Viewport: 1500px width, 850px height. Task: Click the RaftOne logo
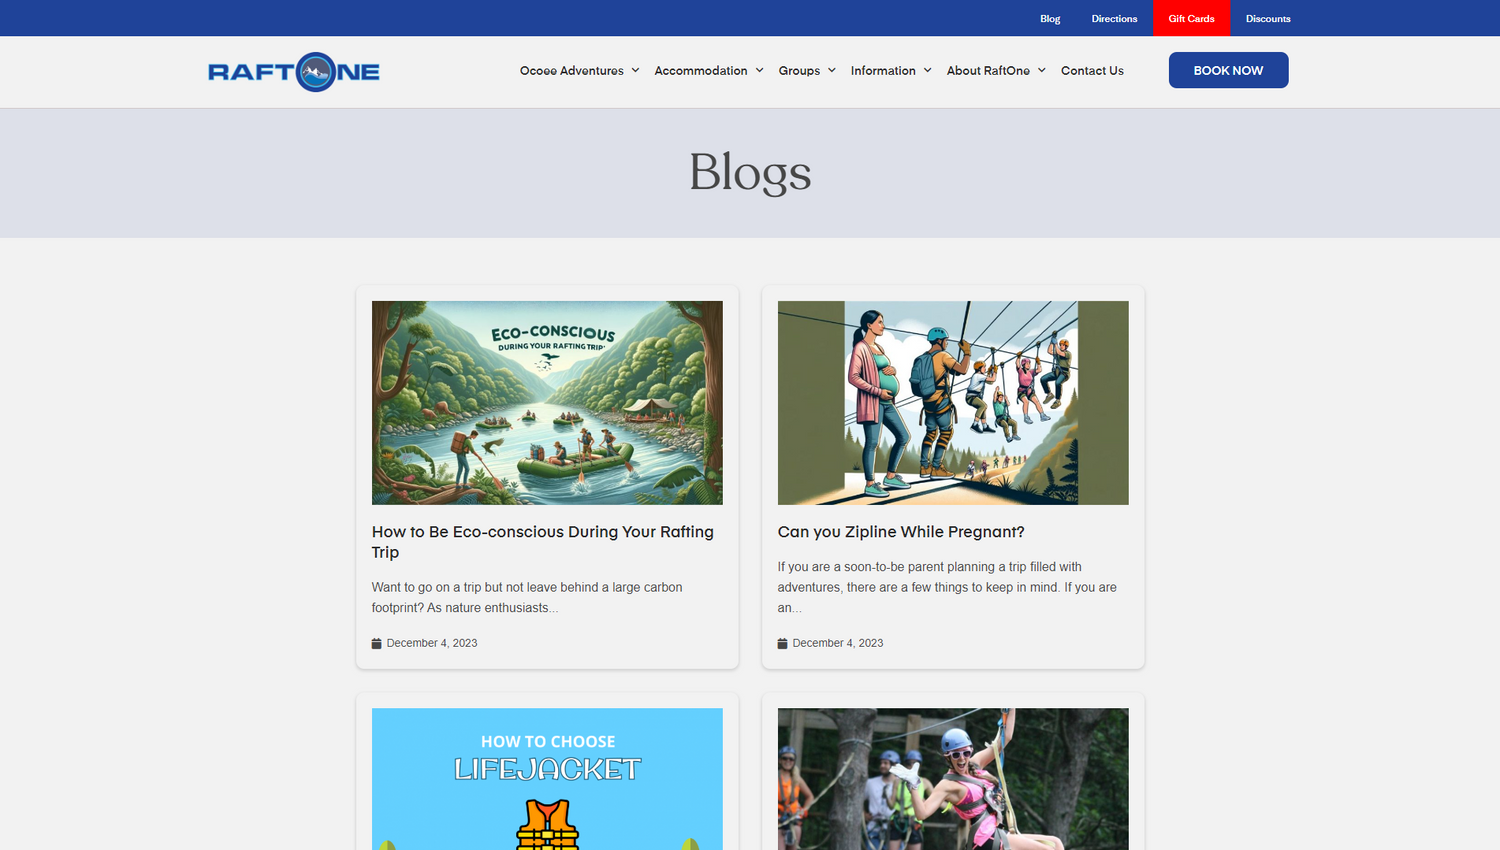click(x=294, y=72)
